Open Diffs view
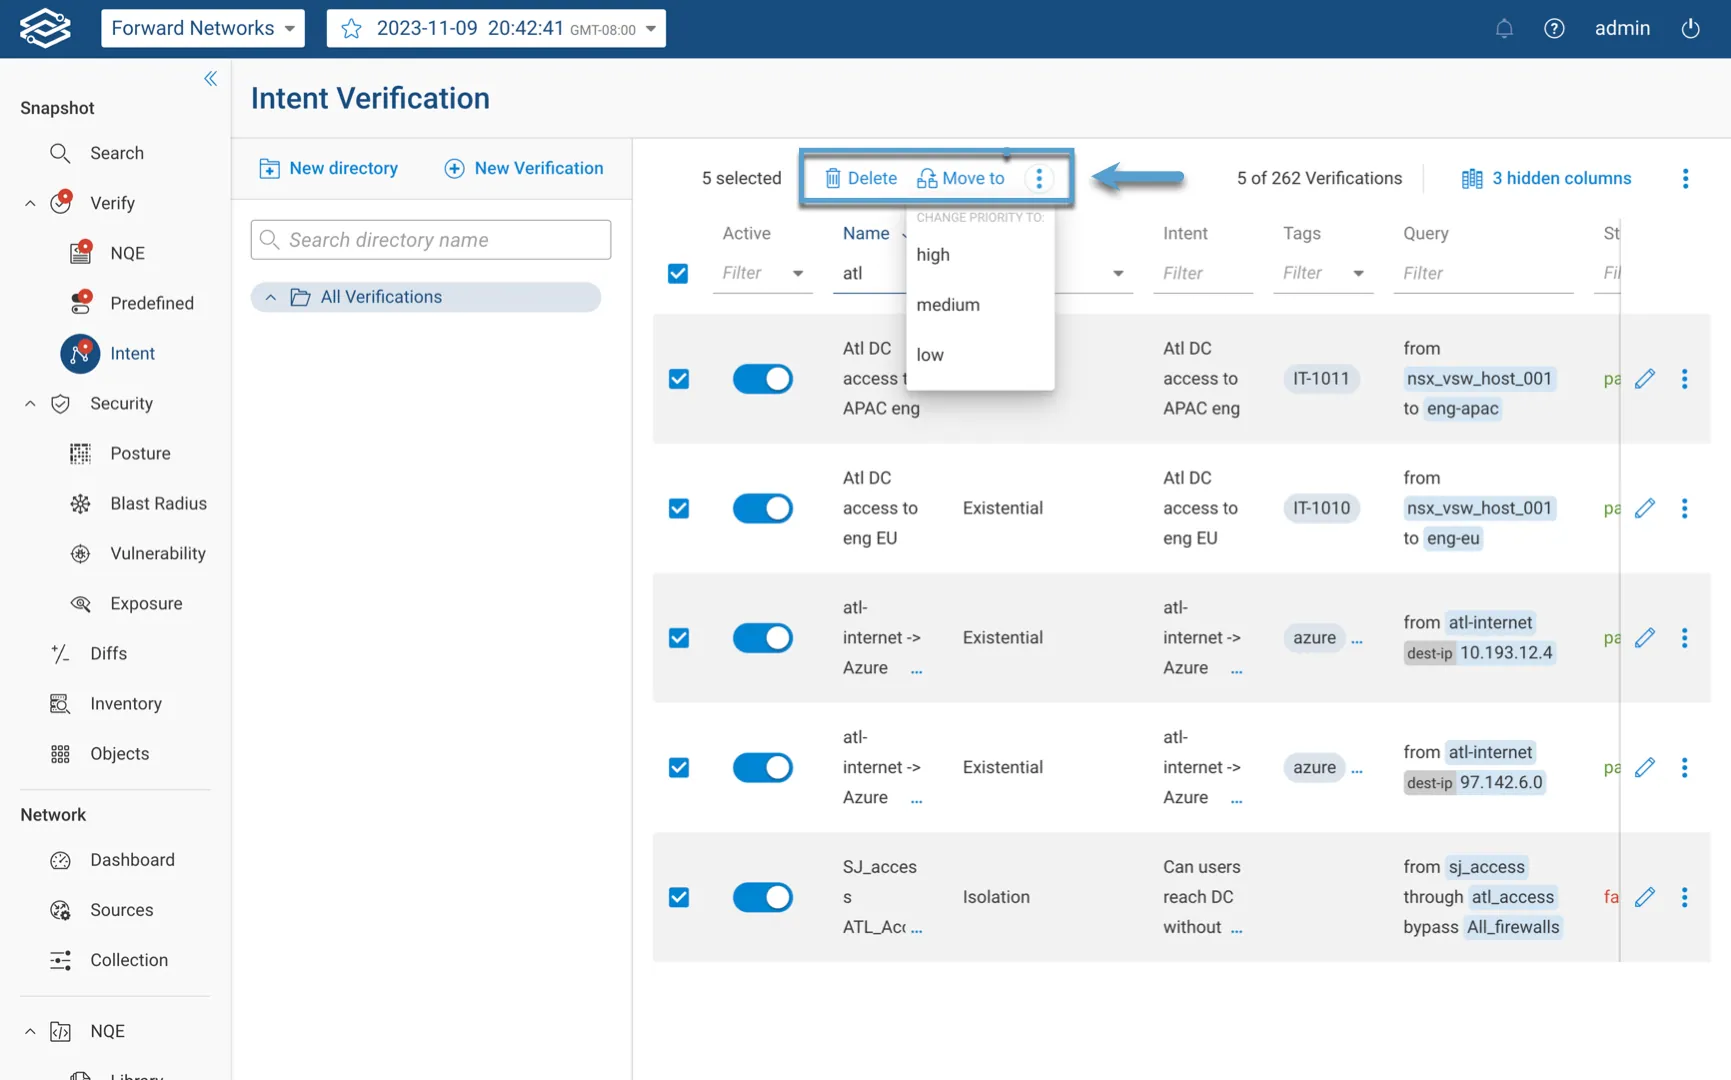The height and width of the screenshot is (1080, 1731). [108, 653]
